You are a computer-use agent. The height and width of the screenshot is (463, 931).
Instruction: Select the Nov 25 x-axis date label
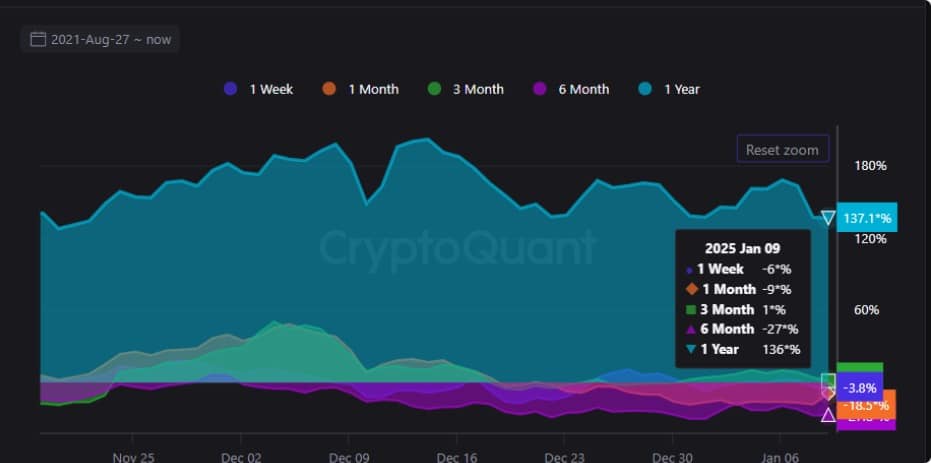133,457
